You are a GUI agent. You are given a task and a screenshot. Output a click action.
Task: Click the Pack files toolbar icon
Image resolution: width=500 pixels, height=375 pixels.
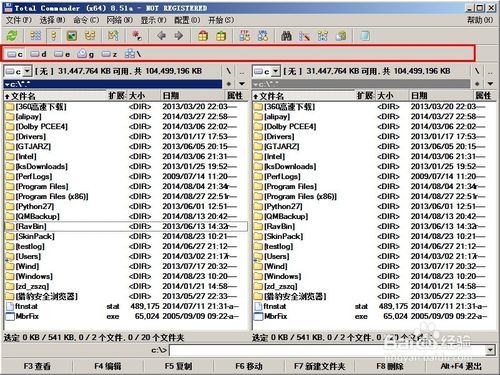tap(203, 36)
